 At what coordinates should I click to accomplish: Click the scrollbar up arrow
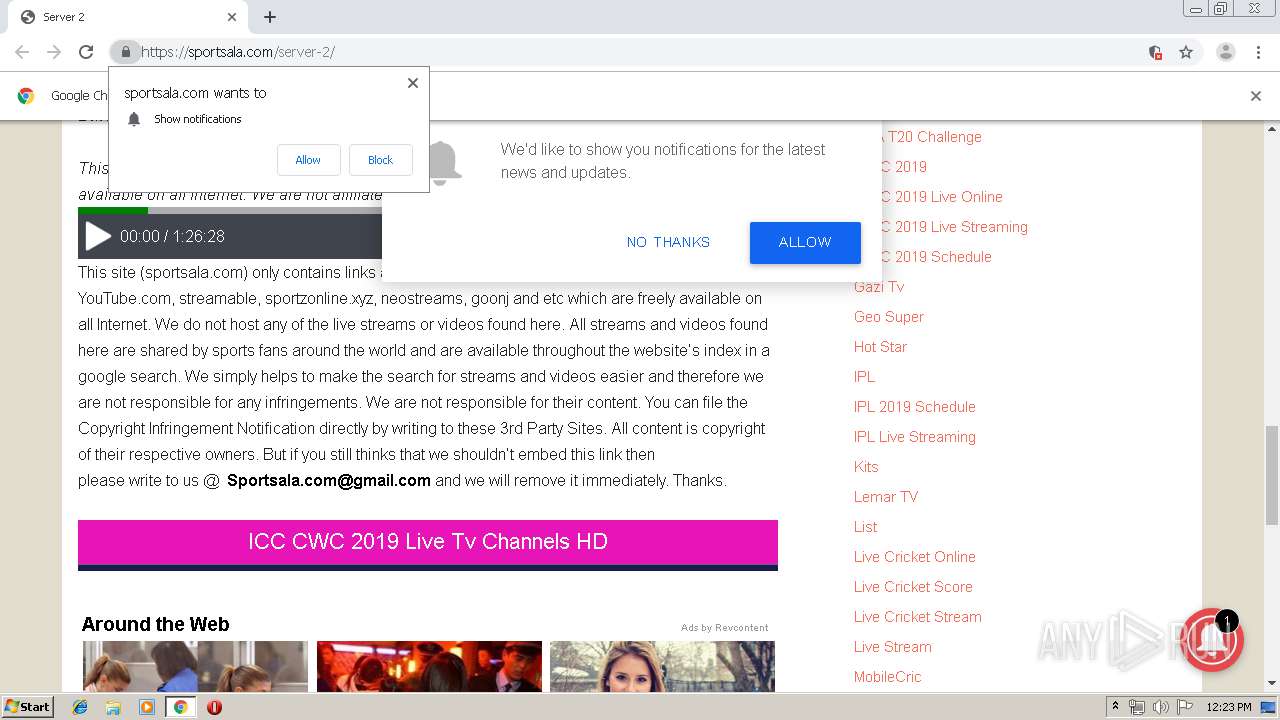tap(1272, 129)
